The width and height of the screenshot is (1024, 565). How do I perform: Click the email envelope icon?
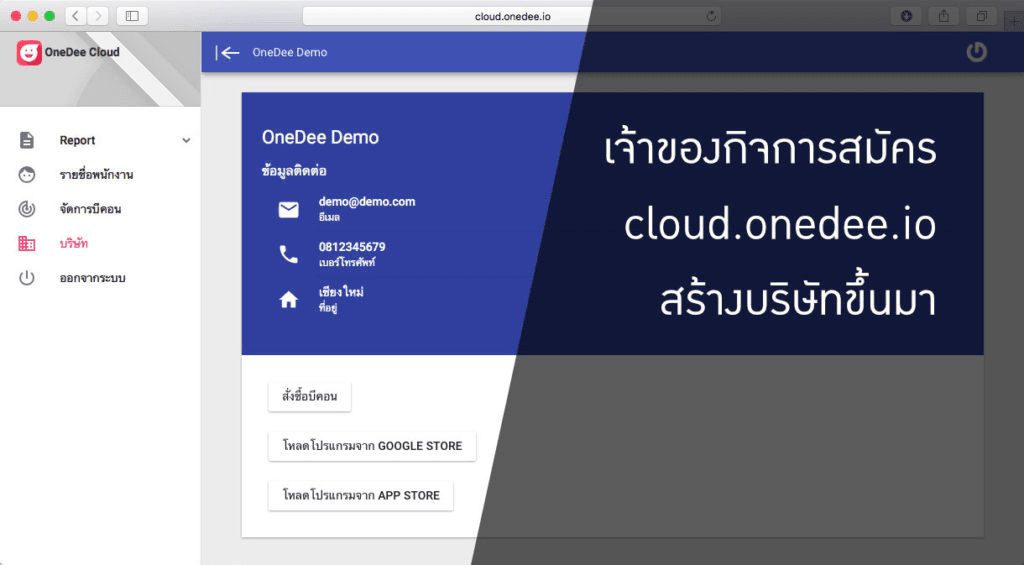(x=289, y=209)
